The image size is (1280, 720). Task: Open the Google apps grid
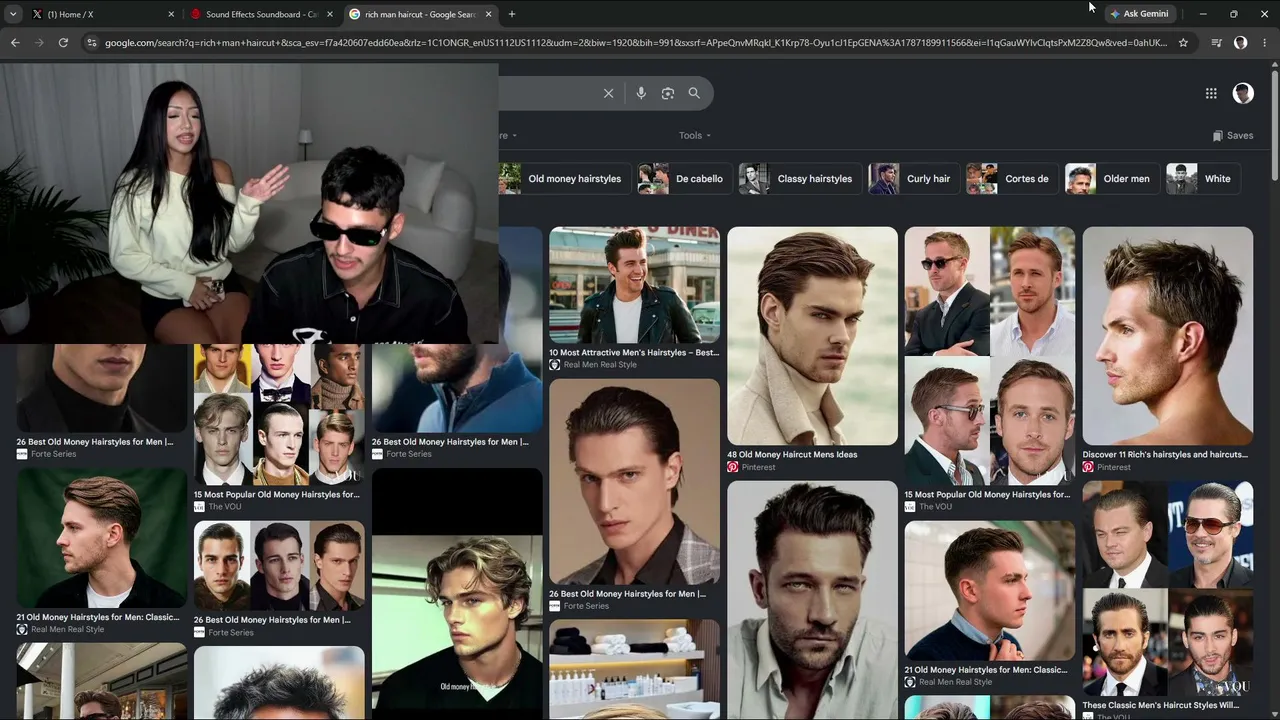click(x=1211, y=93)
